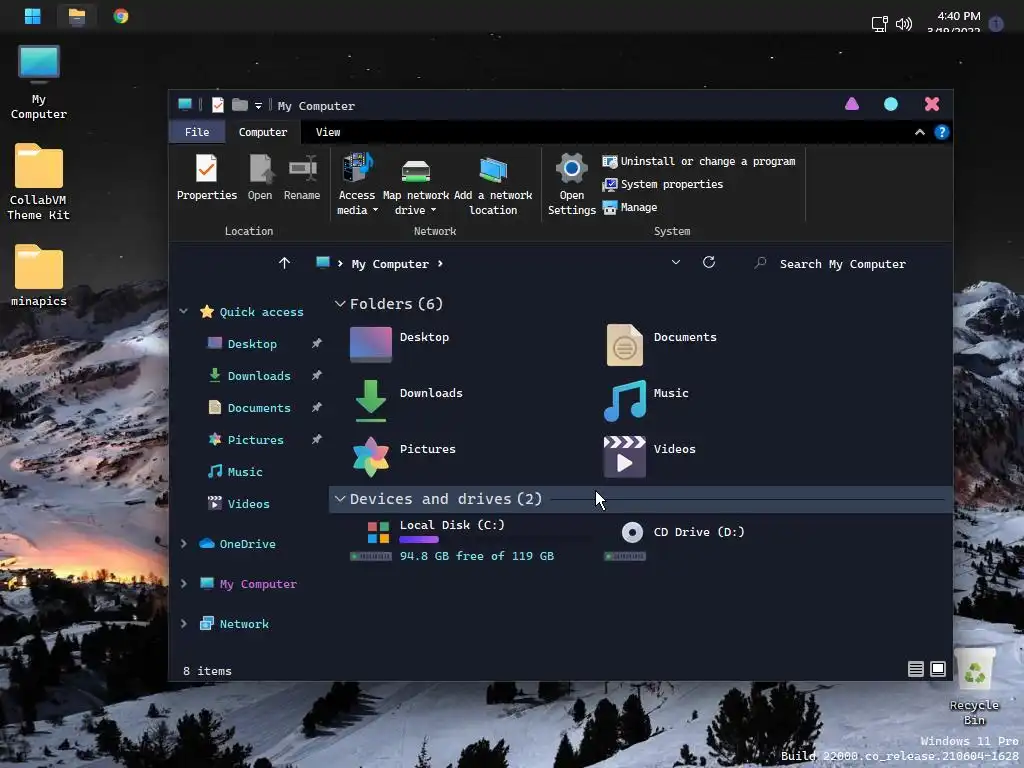Open File Explorer from the taskbar
This screenshot has width=1024, height=768.
[77, 16]
